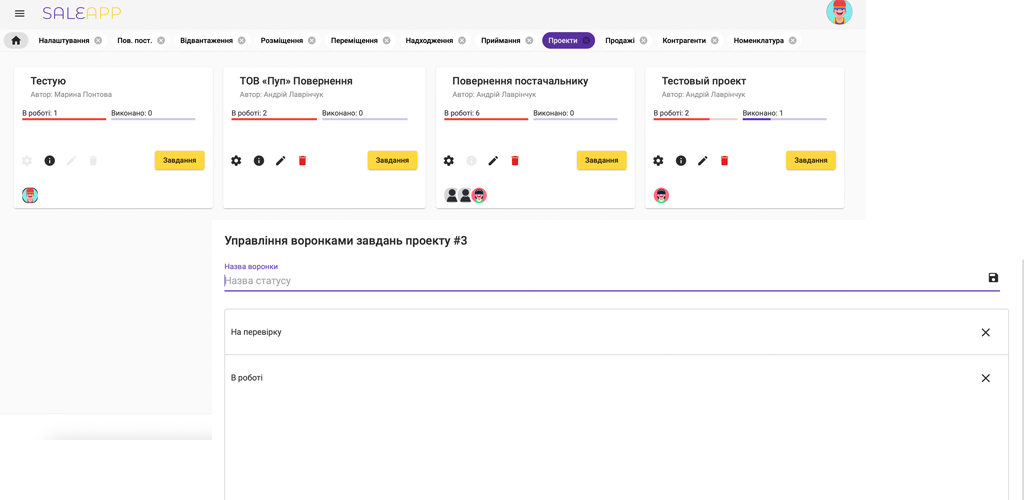Close the Продажі tab

pos(643,40)
